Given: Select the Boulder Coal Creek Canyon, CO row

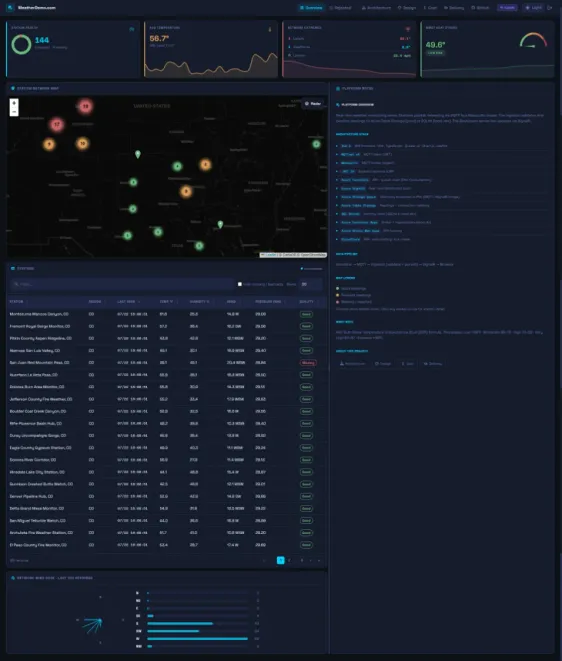Looking at the screenshot, I should tap(167, 411).
